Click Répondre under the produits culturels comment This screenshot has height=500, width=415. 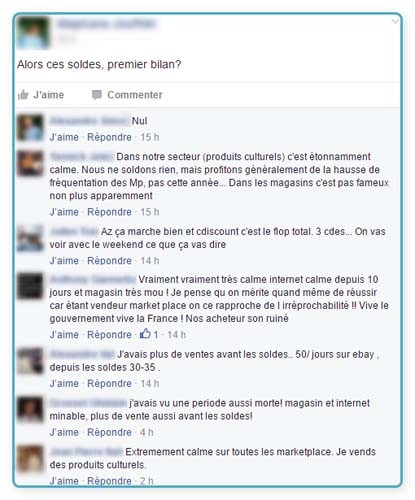point(109,212)
